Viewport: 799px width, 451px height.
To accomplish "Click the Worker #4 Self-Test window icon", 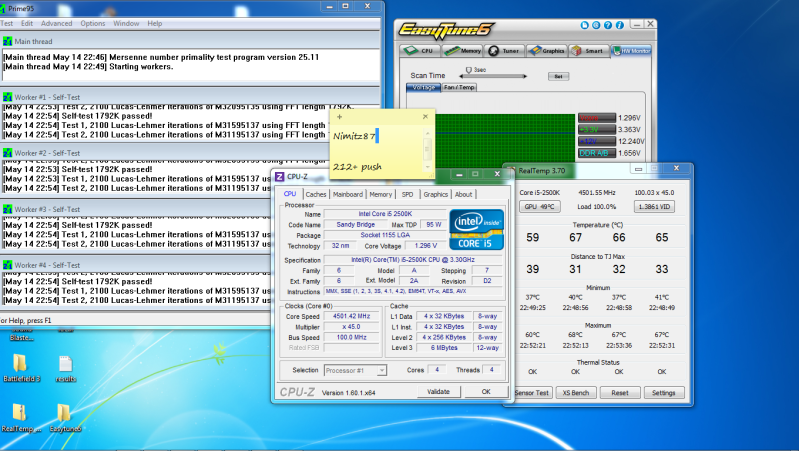I will tap(8, 265).
